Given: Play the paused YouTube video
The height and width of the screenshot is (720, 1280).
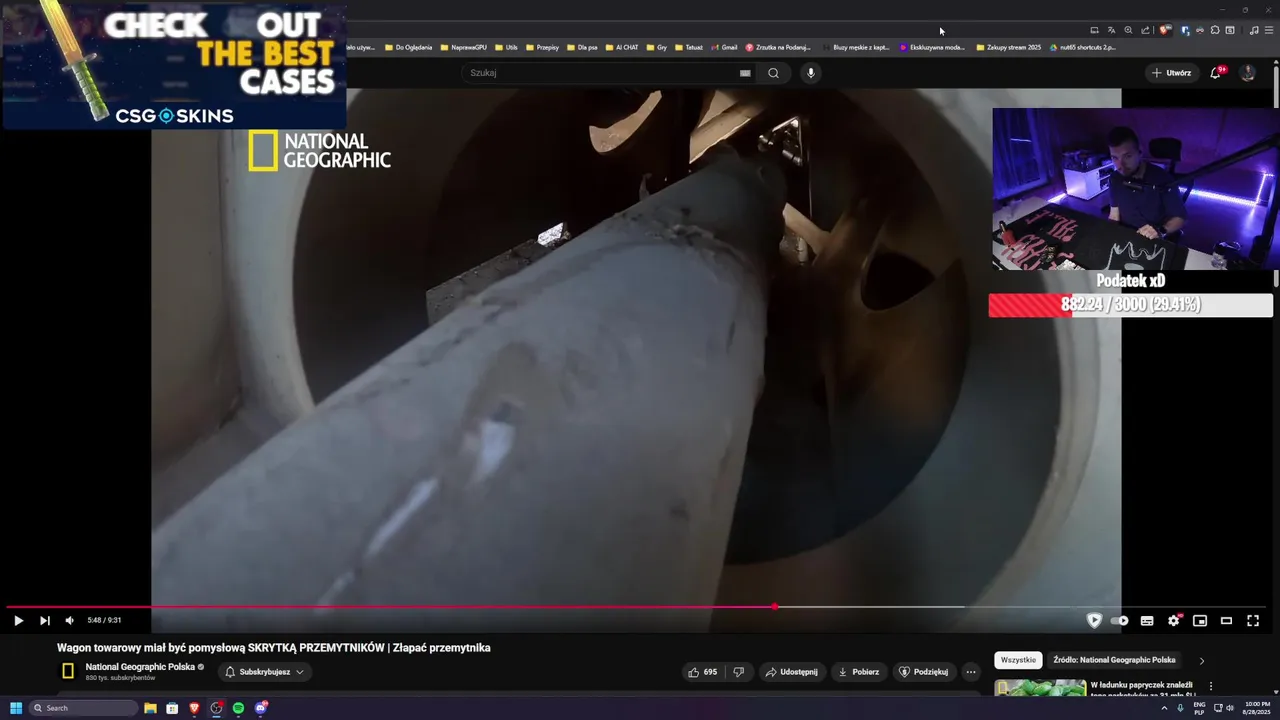Looking at the screenshot, I should pos(18,621).
